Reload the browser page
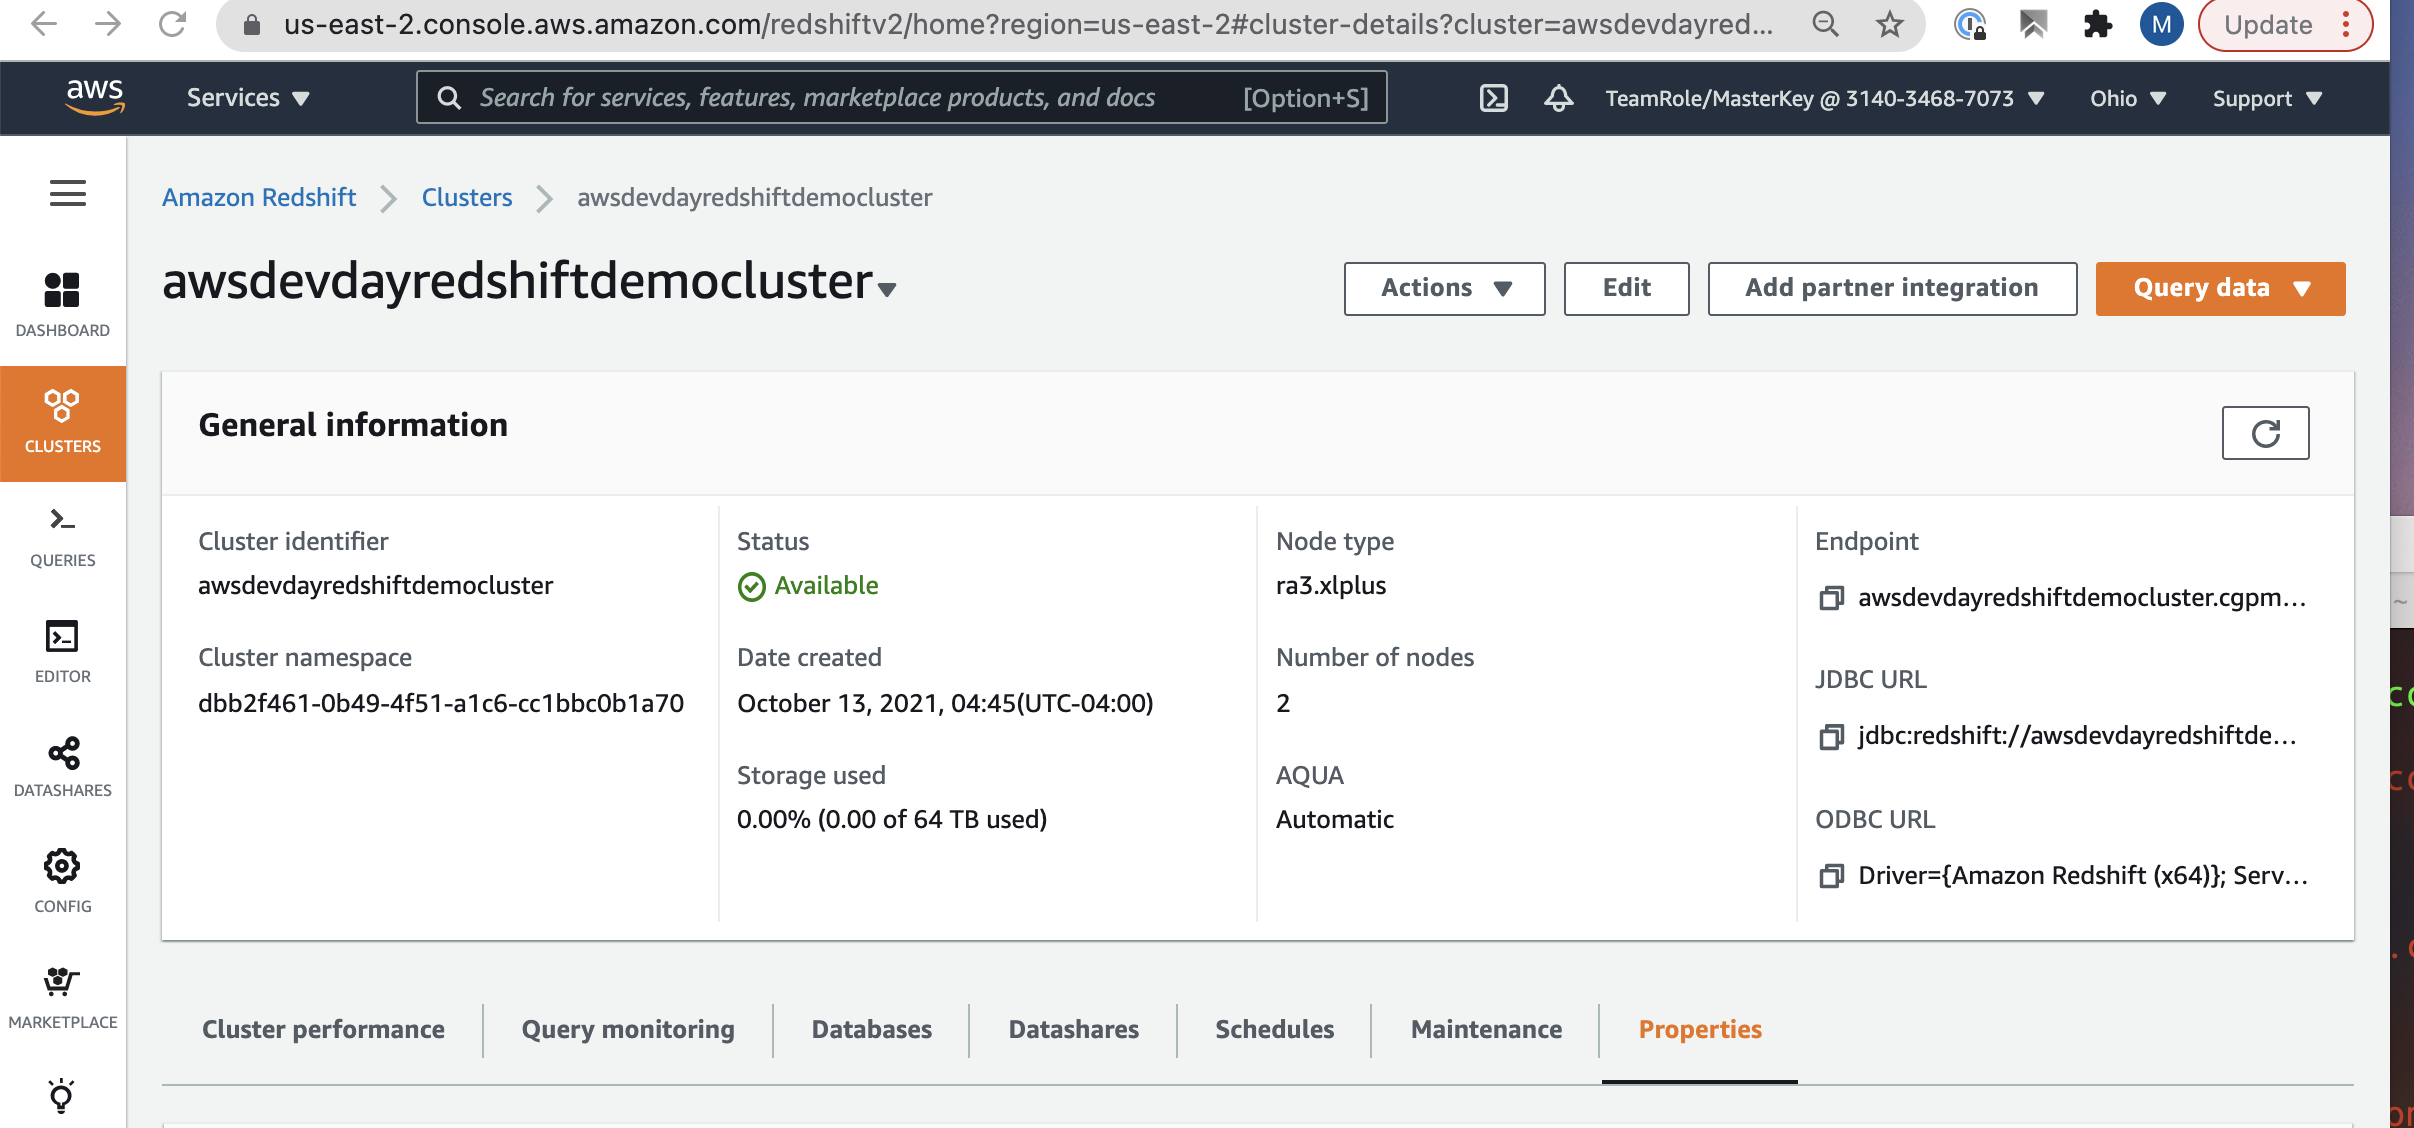Viewport: 2414px width, 1128px height. [x=172, y=24]
